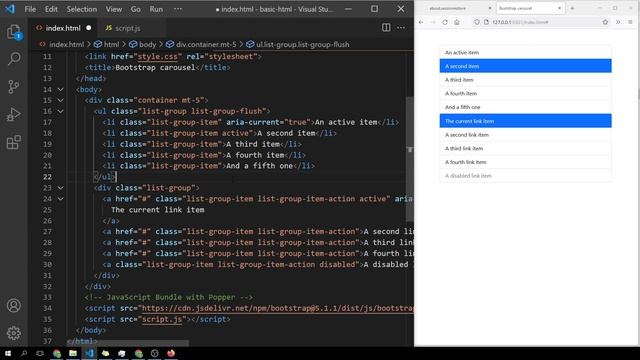The height and width of the screenshot is (360, 640).
Task: Open Task View on the taskbar
Action: 40,353
